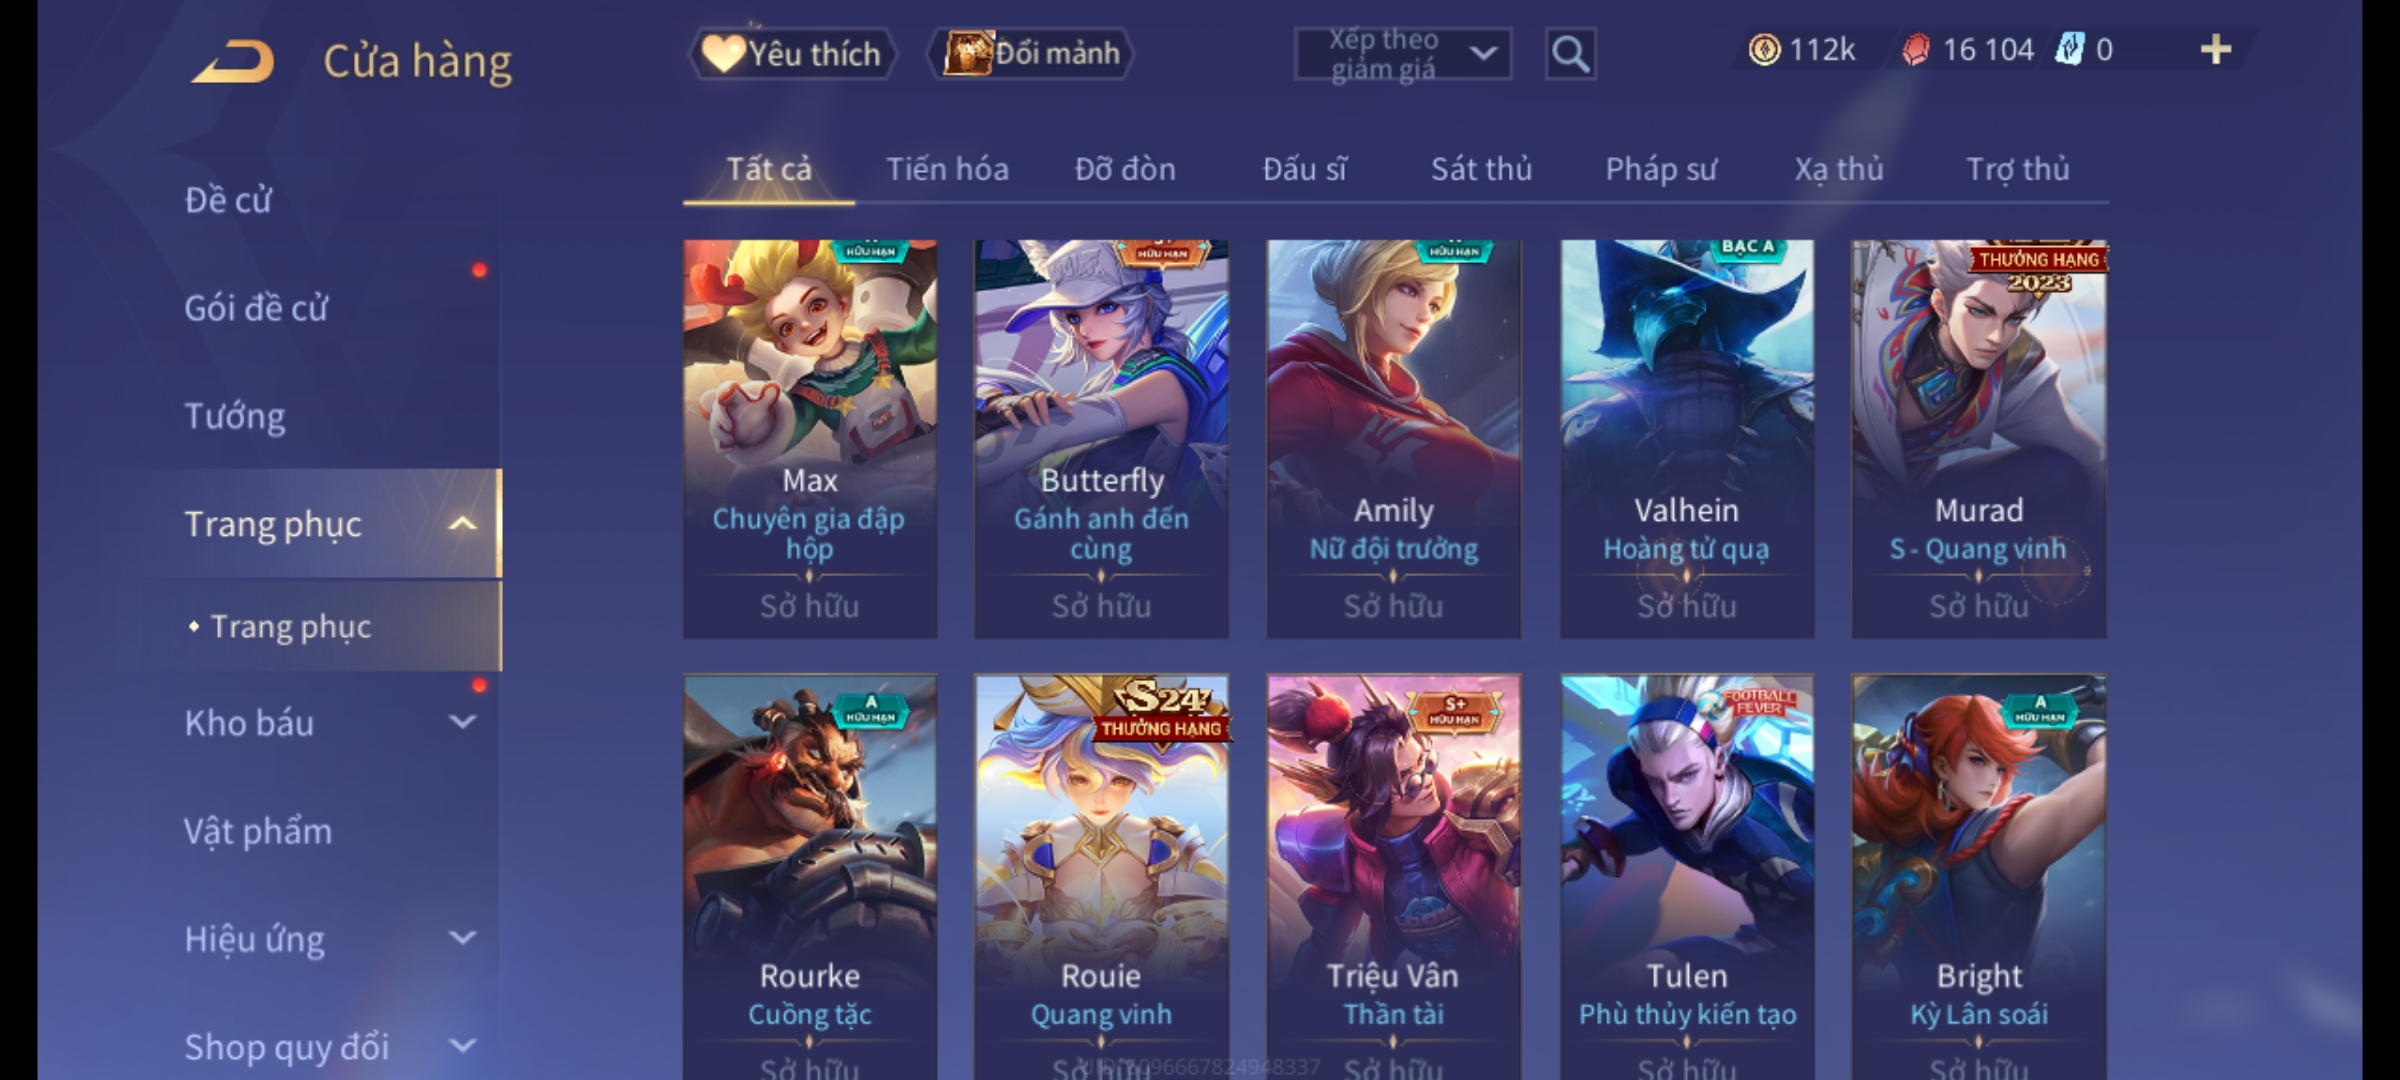Open the Xếp theo giảm giá dropdown
The height and width of the screenshot is (1080, 2400).
pyautogui.click(x=1402, y=54)
